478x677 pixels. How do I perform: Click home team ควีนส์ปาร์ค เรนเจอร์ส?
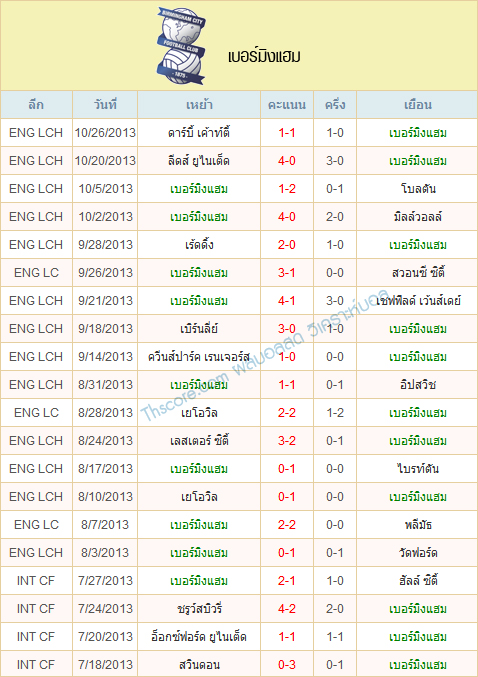click(x=199, y=357)
